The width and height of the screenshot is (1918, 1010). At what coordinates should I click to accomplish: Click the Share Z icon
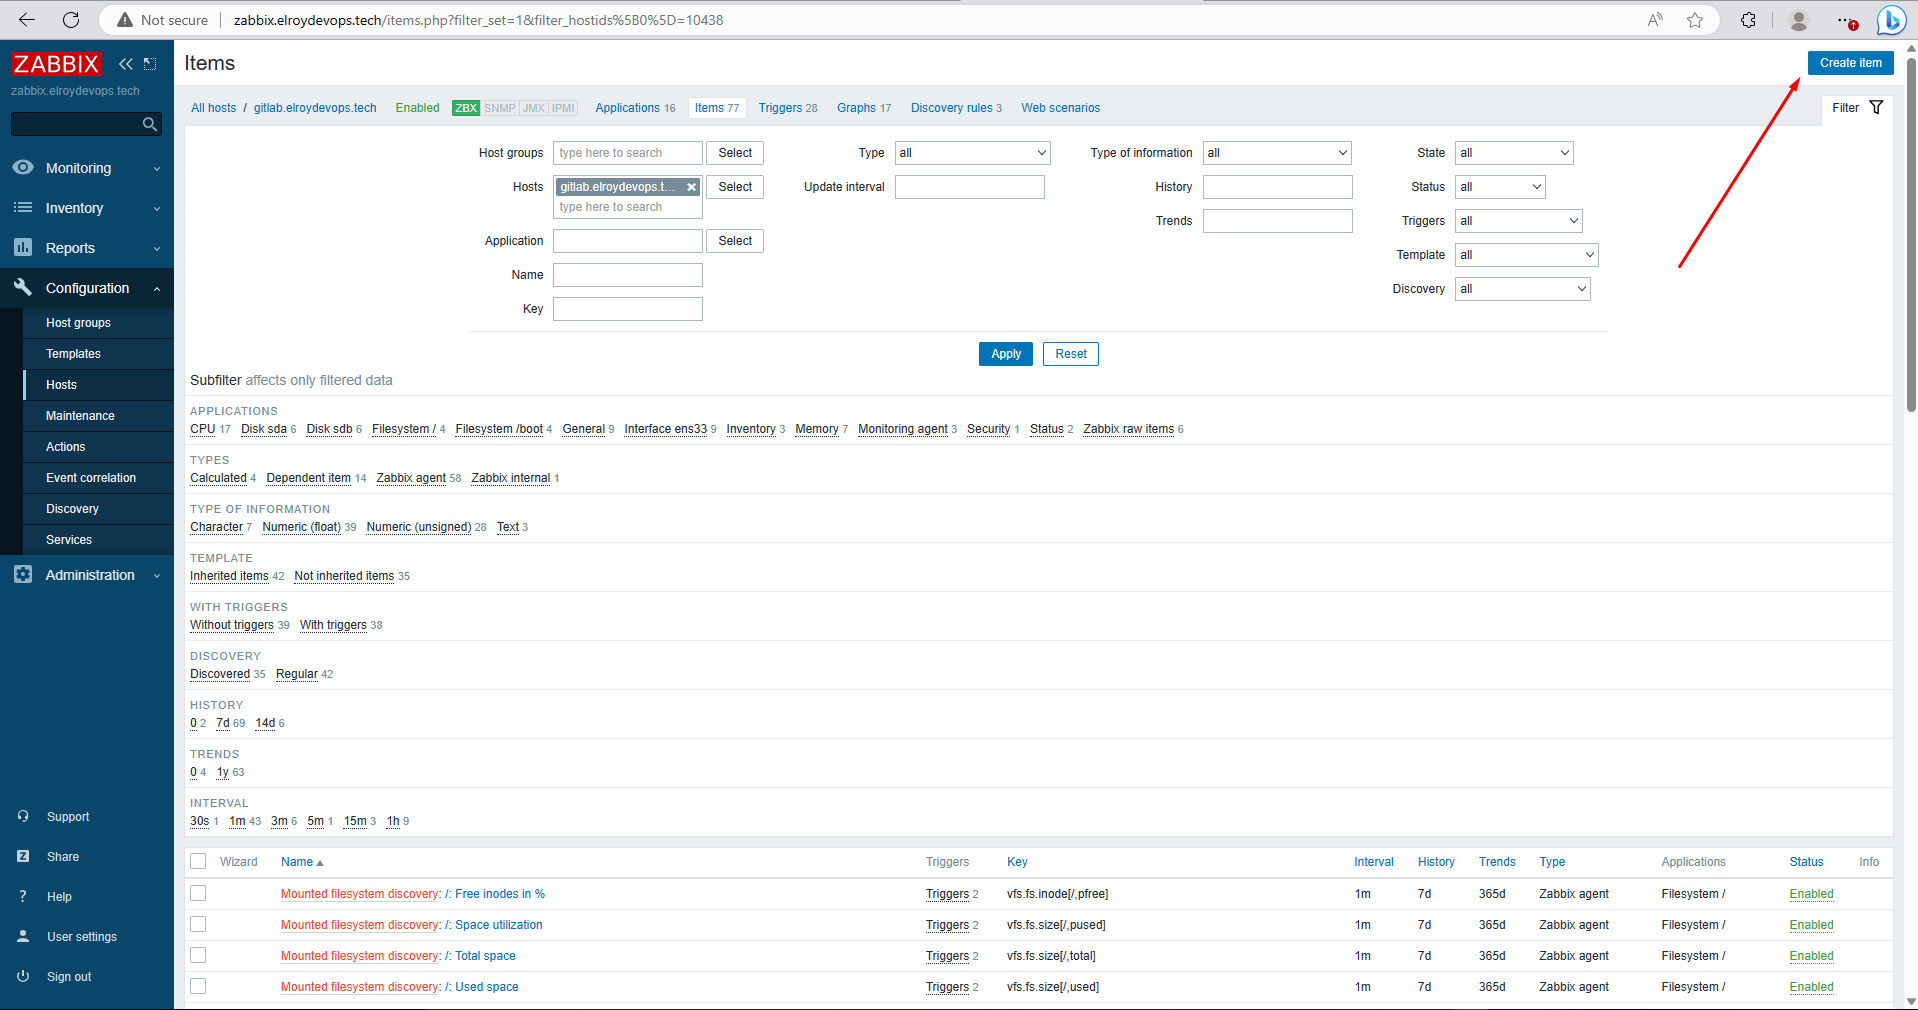(23, 856)
